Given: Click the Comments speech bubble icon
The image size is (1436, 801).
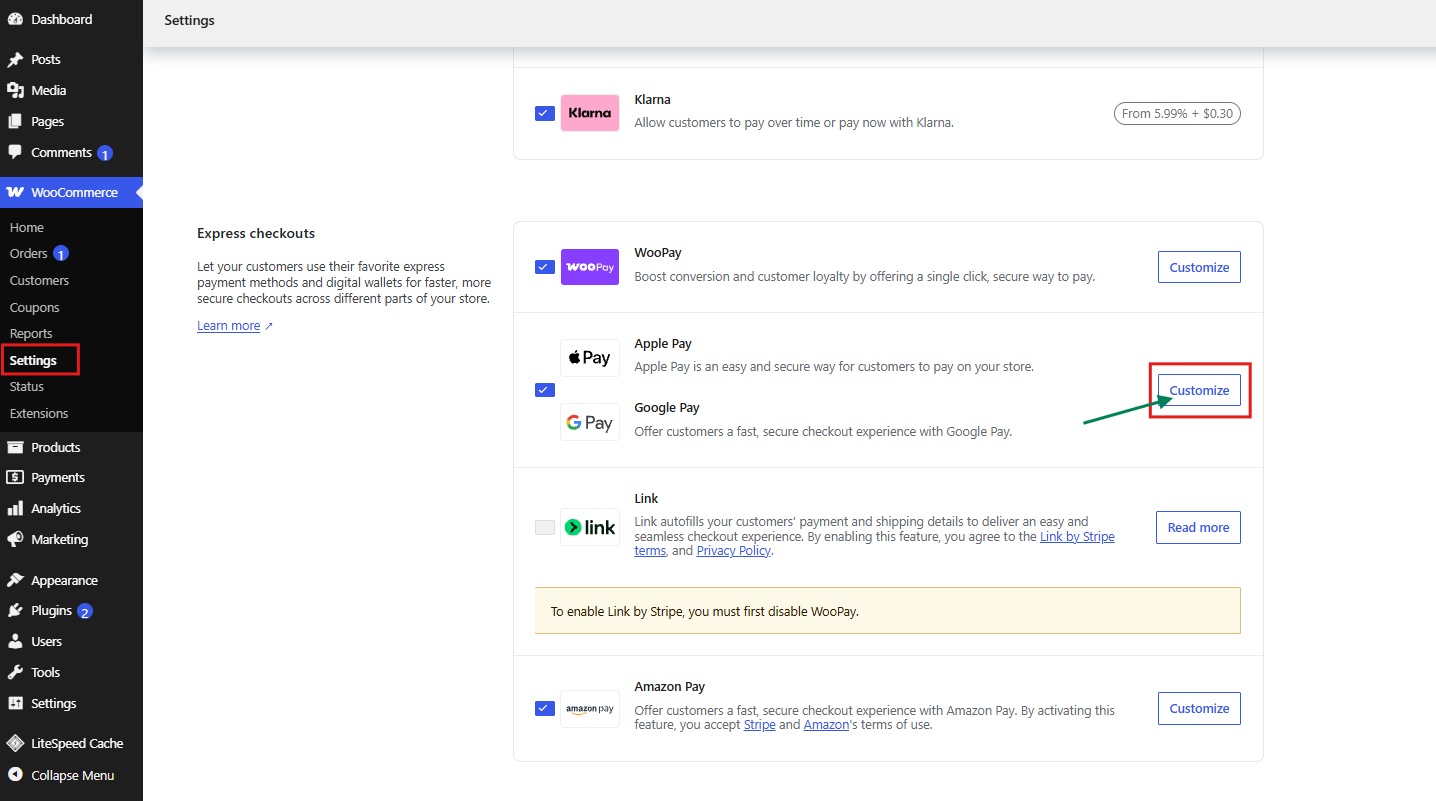Looking at the screenshot, I should 15,153.
